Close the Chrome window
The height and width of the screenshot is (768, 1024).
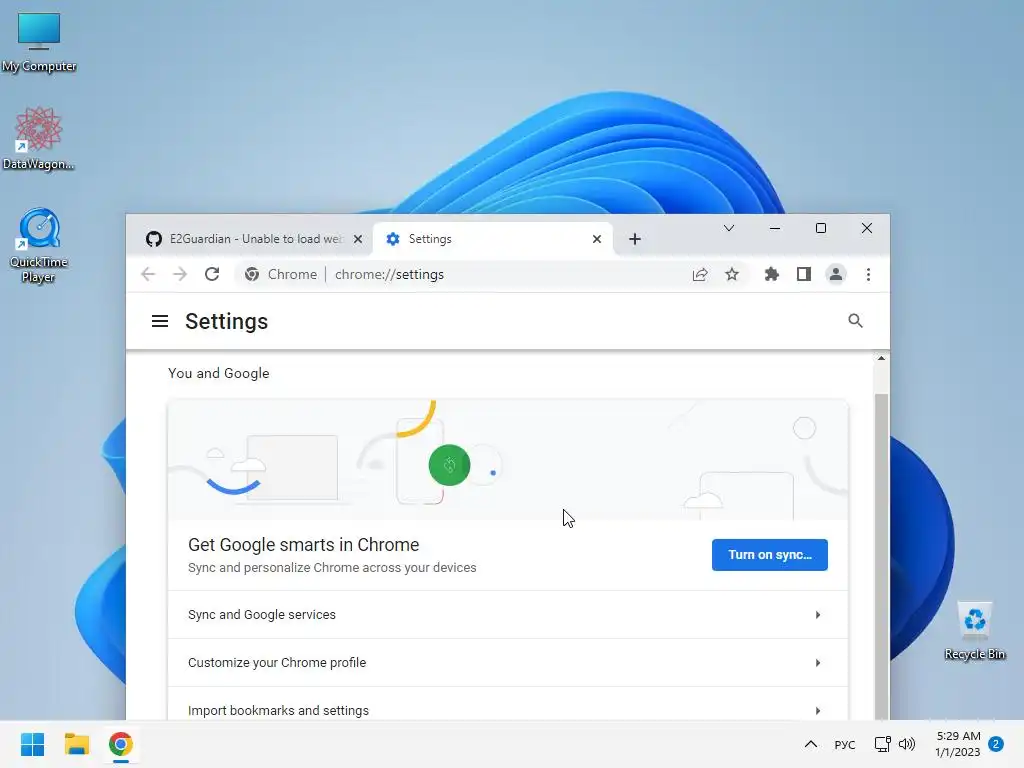pyautogui.click(x=867, y=228)
